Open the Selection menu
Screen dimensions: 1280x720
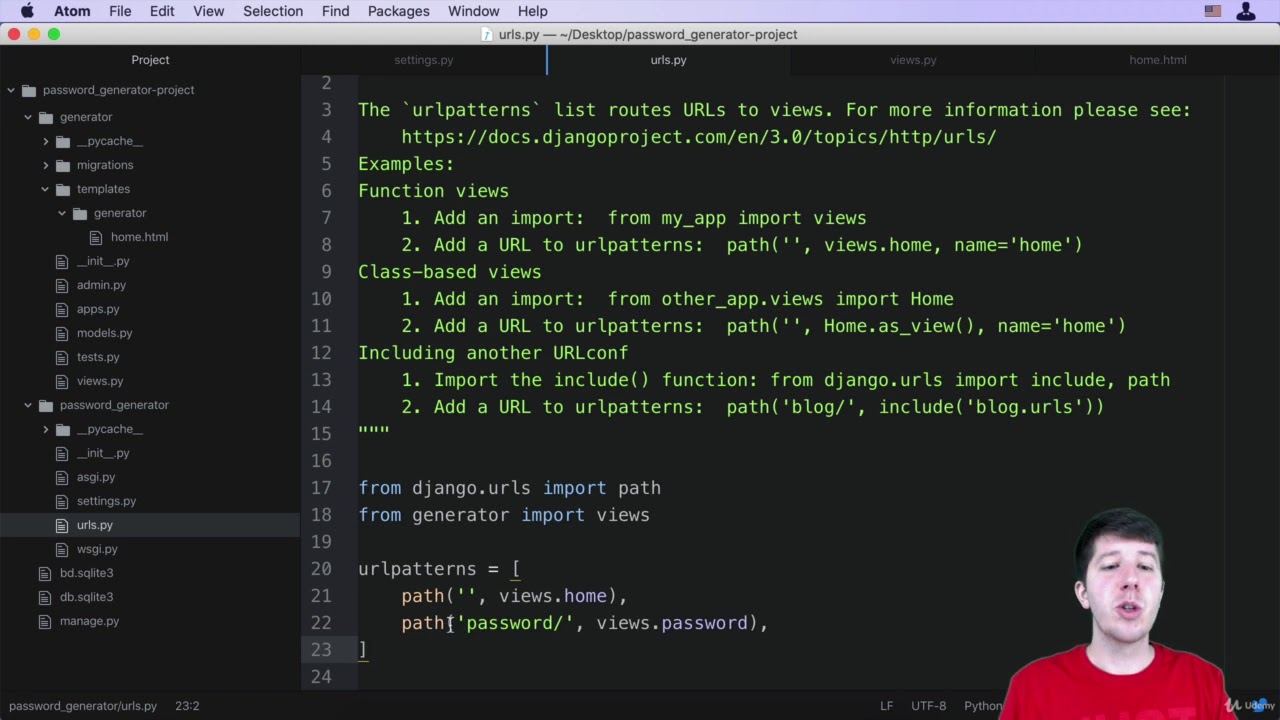pyautogui.click(x=273, y=11)
